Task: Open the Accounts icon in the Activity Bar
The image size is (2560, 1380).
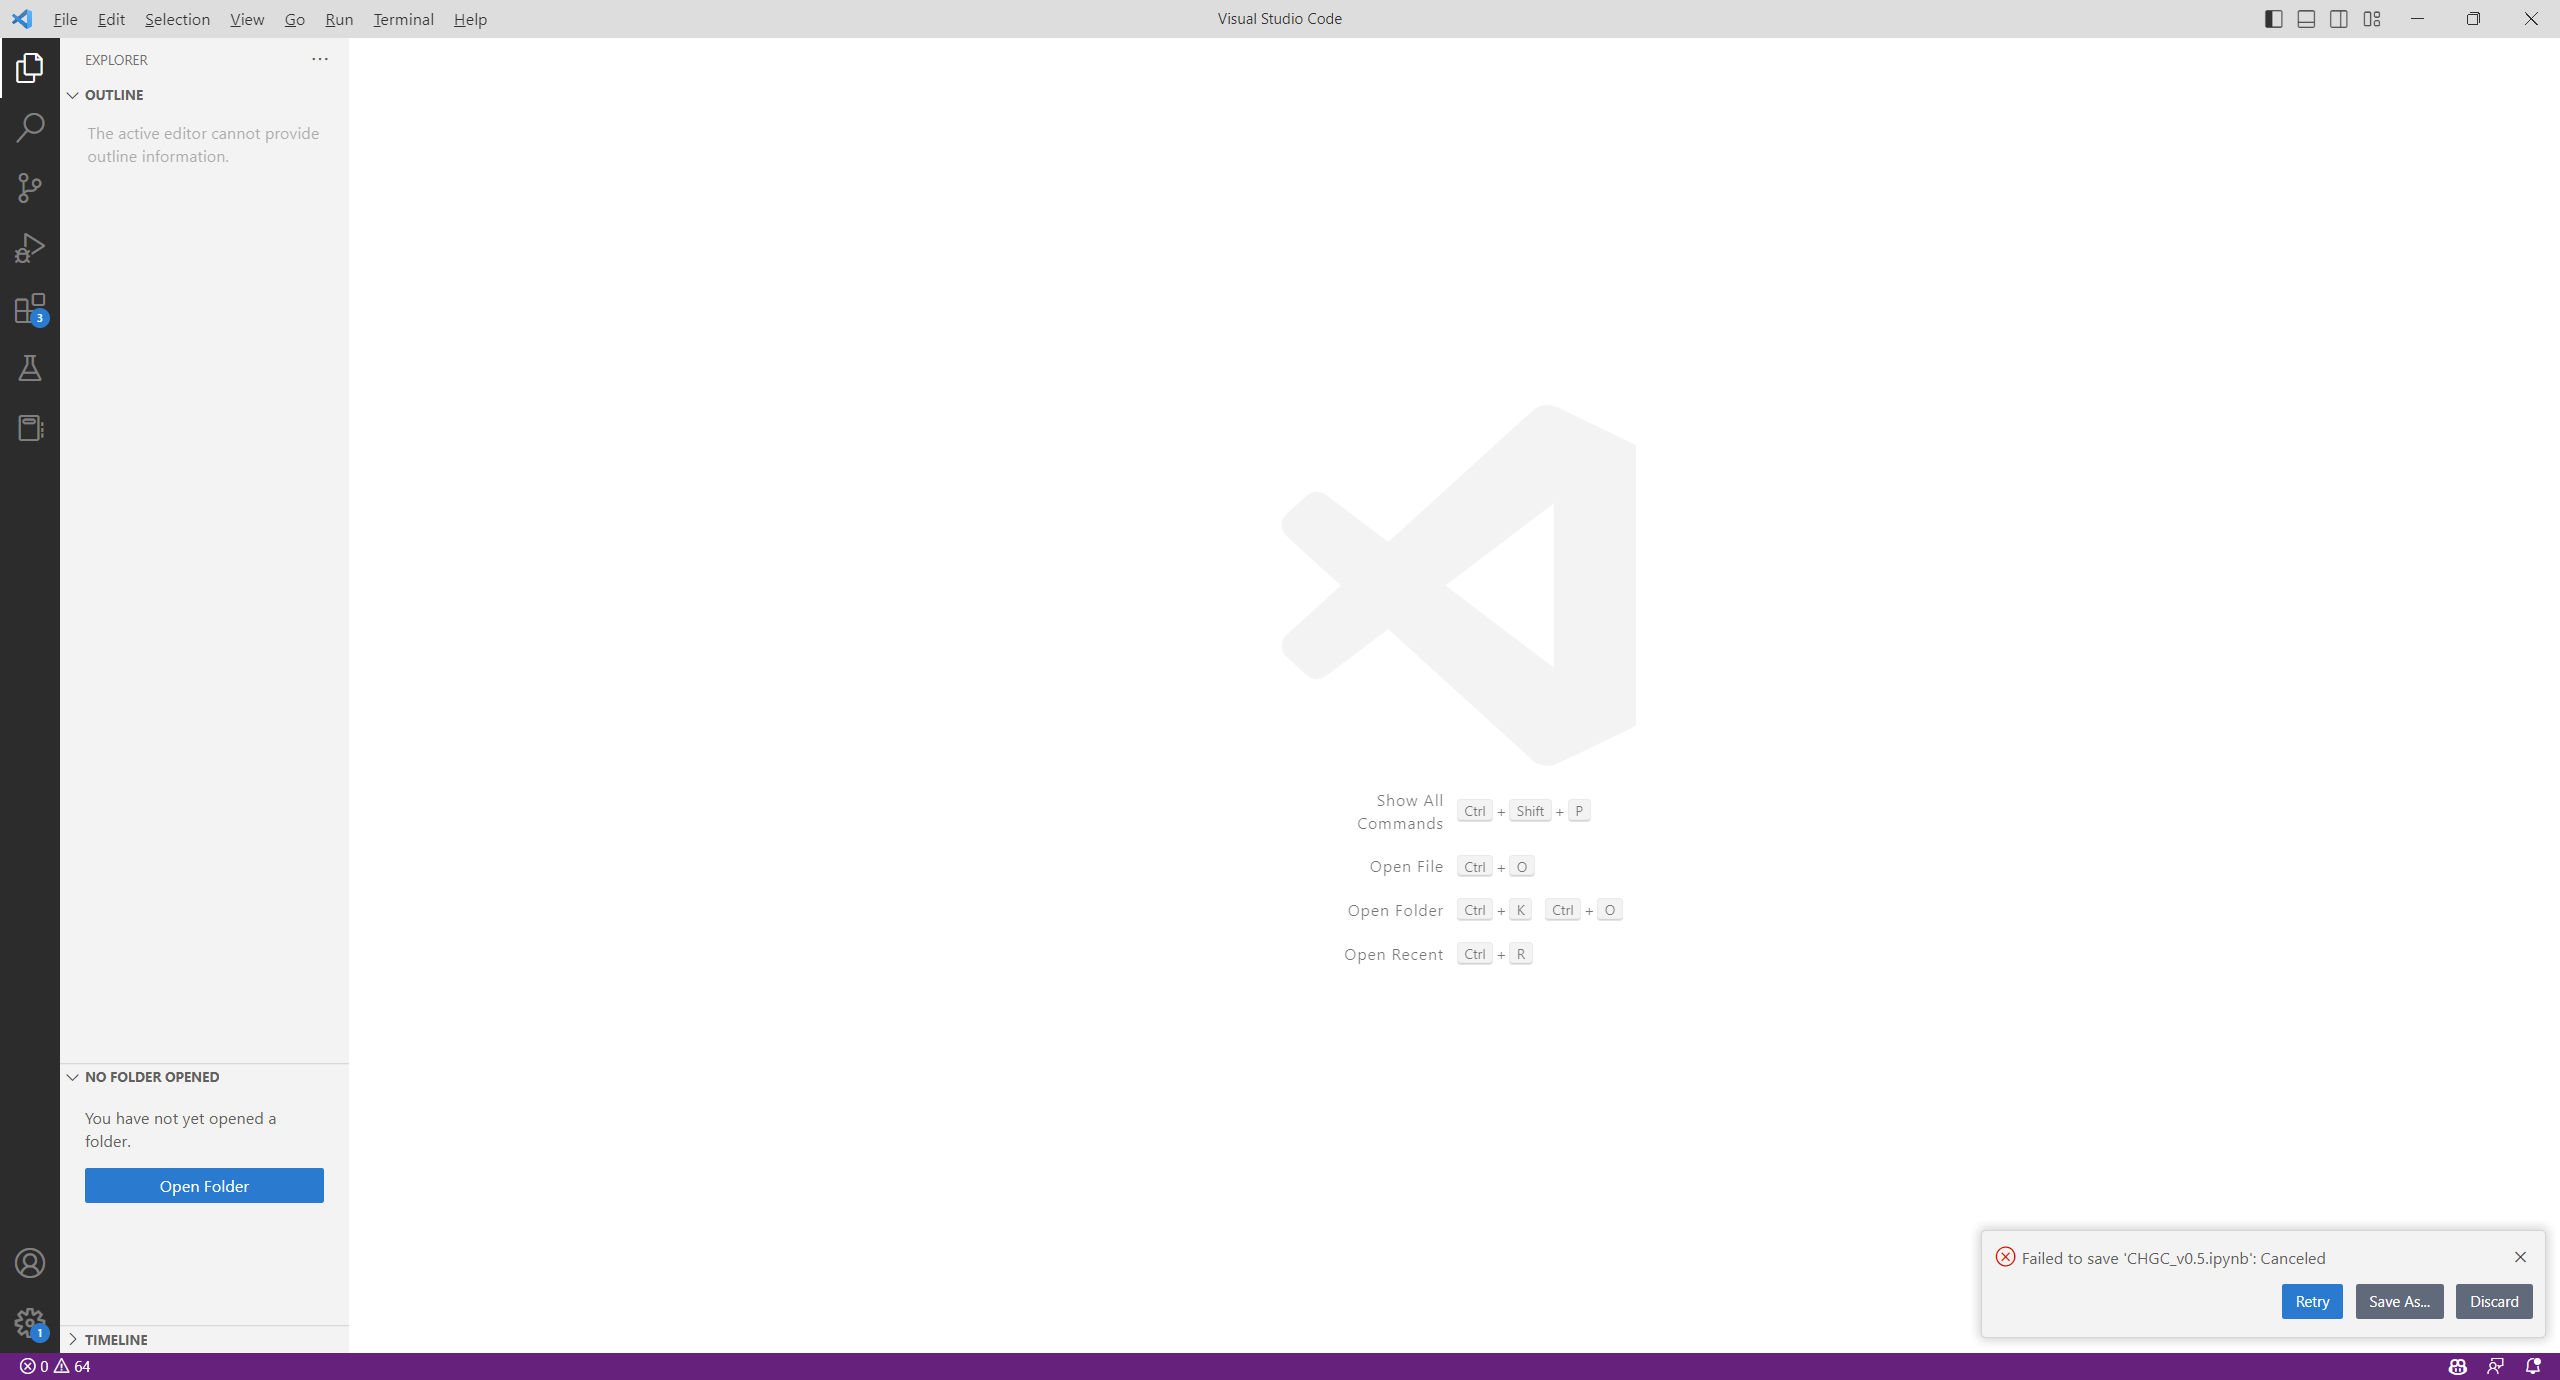Action: (30, 1262)
